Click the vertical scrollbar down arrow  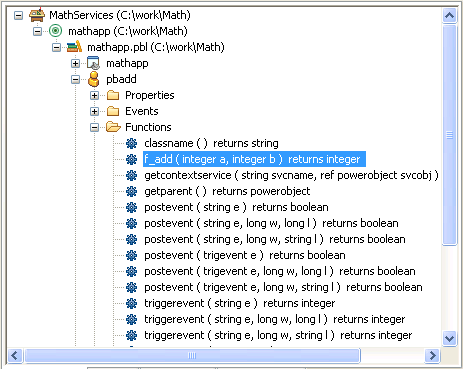click(449, 339)
